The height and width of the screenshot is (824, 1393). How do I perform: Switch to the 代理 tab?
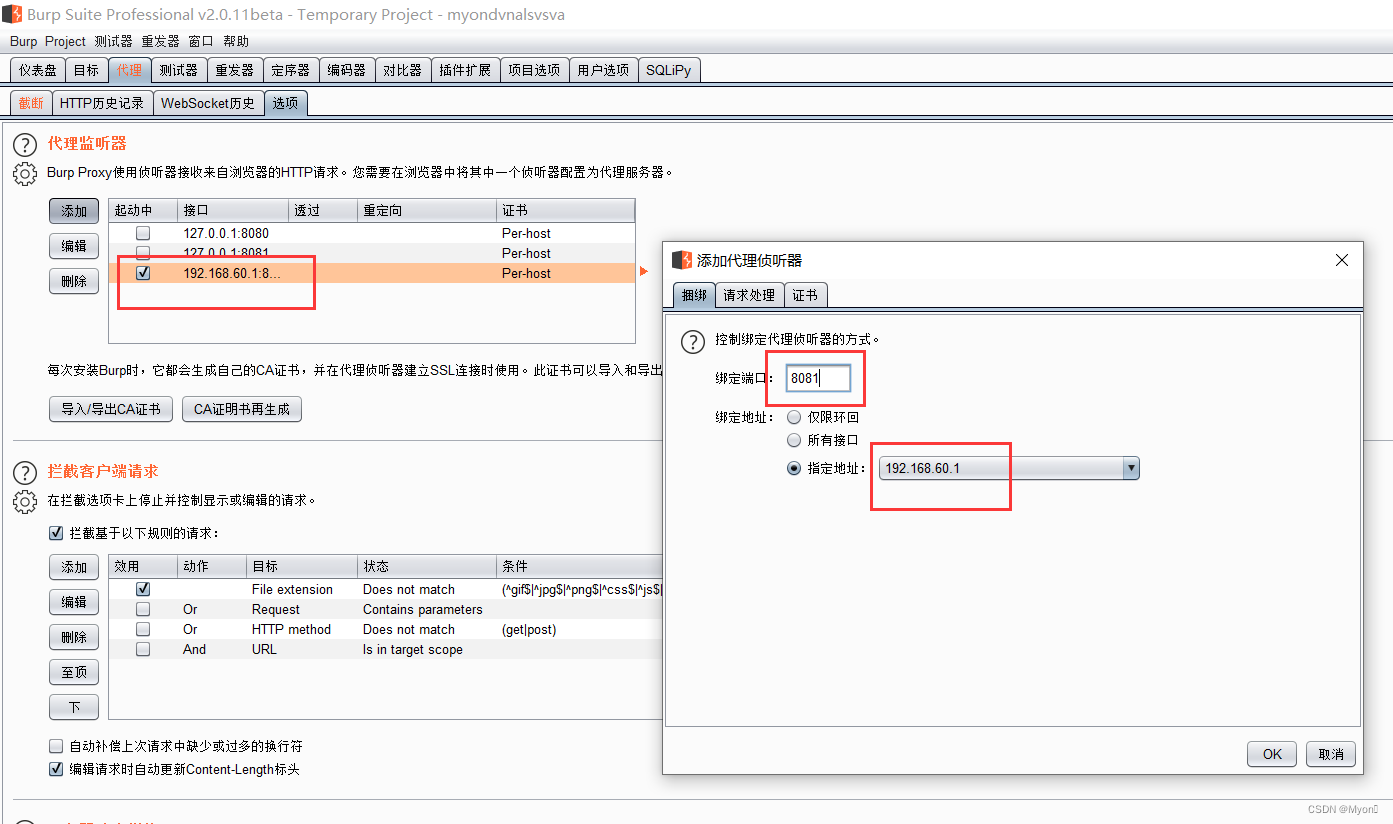coord(129,70)
